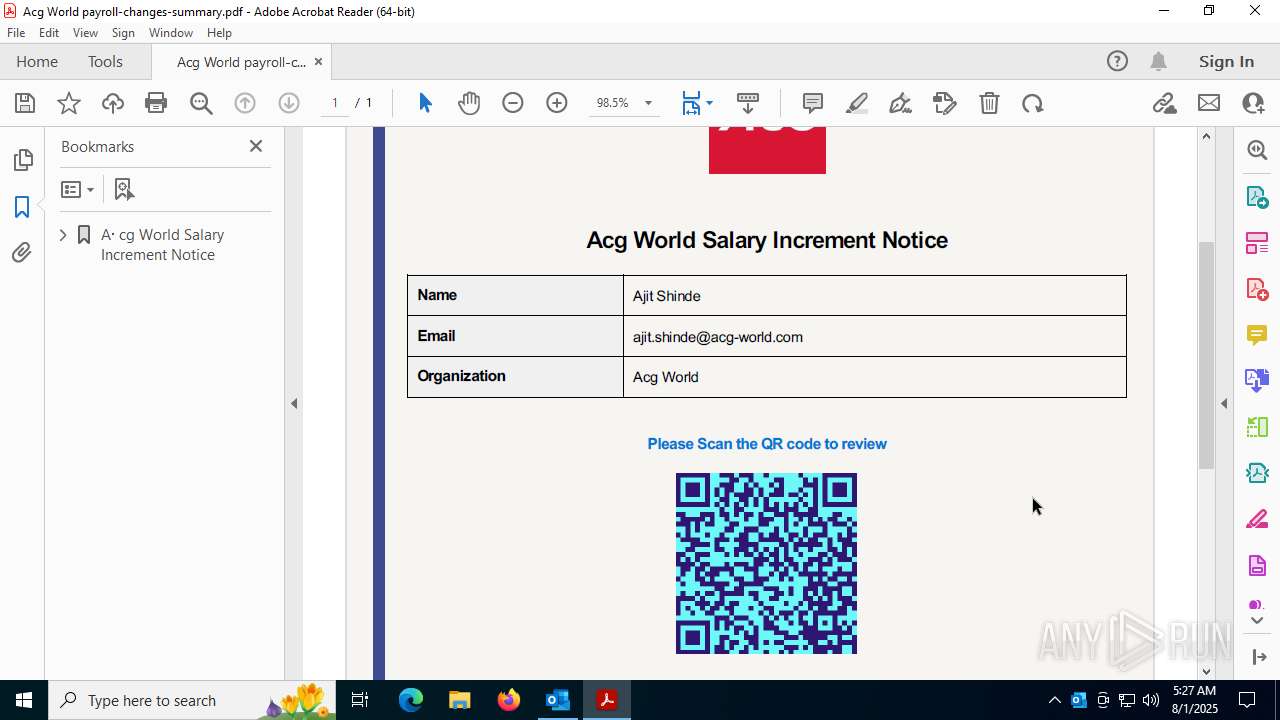
Task: Open the Attachments paperclip panel
Action: [x=22, y=253]
